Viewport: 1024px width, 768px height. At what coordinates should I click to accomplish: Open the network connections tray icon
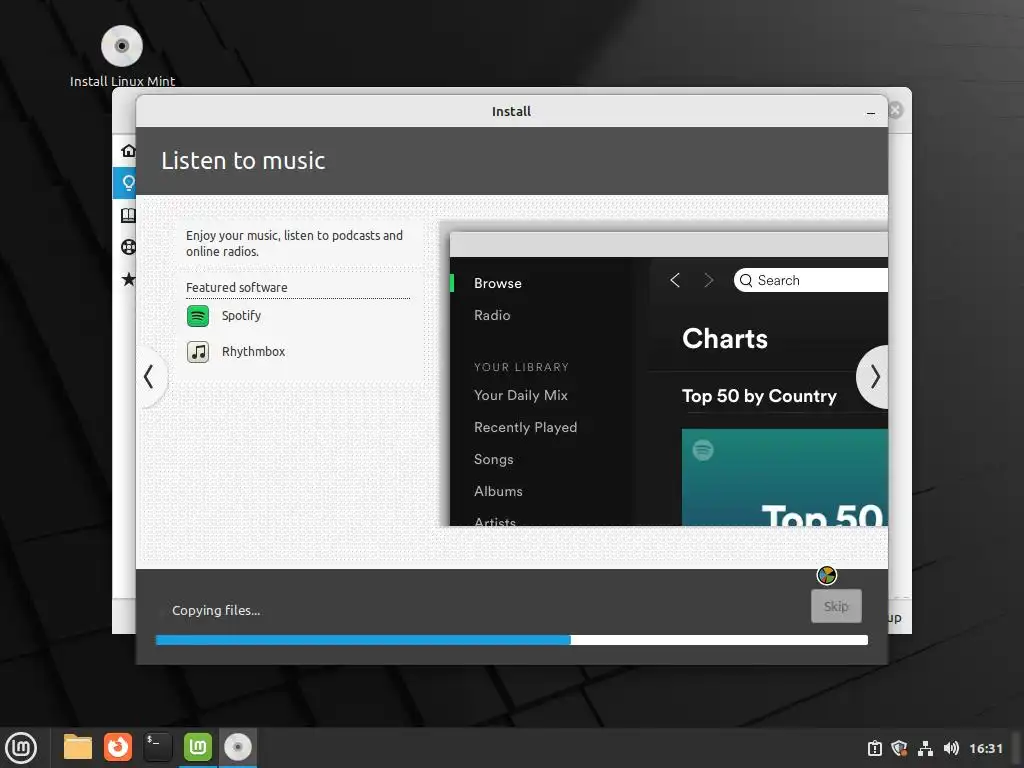coord(925,748)
